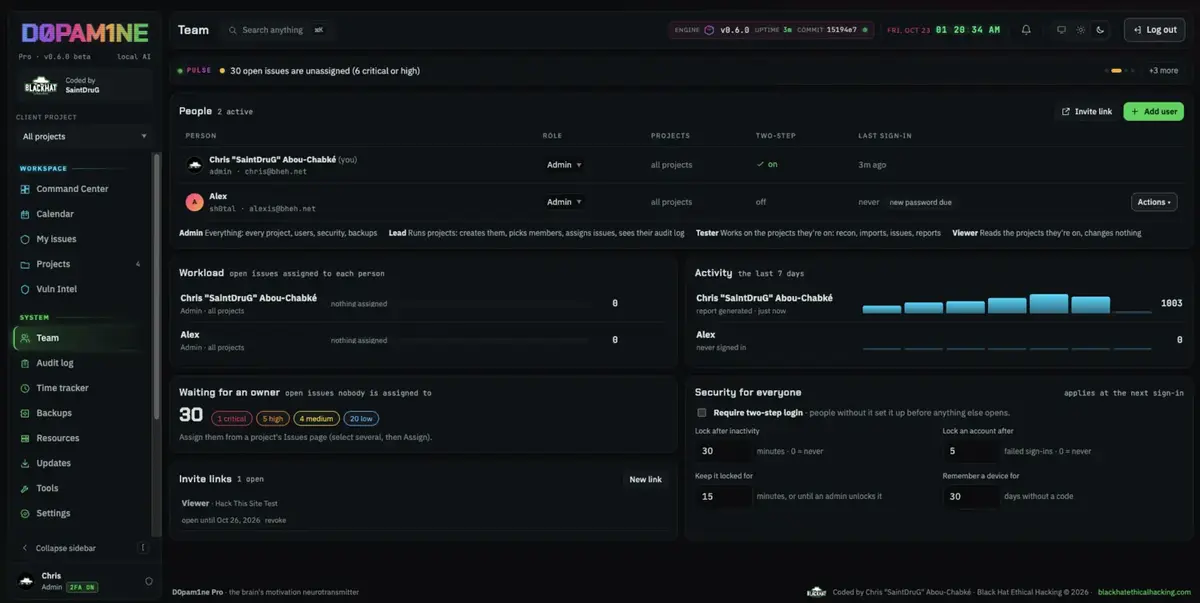Click the '5 high' badge
The image size is (1200, 603).
point(272,419)
